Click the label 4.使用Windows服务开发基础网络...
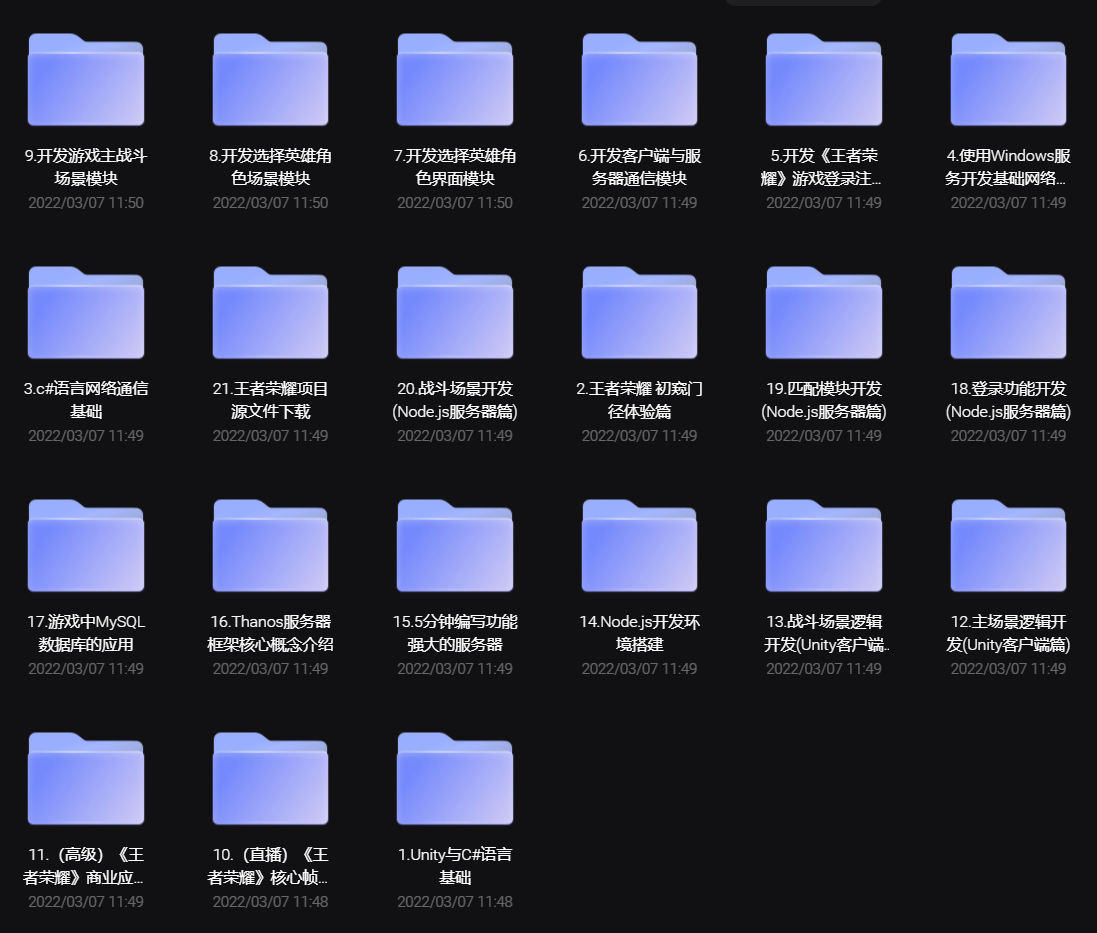 (1008, 167)
